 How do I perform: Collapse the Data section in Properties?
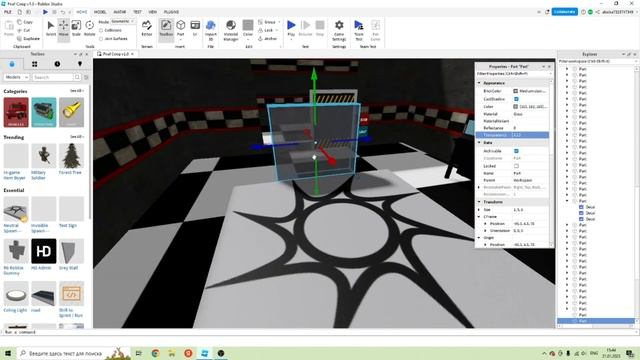tap(479, 142)
